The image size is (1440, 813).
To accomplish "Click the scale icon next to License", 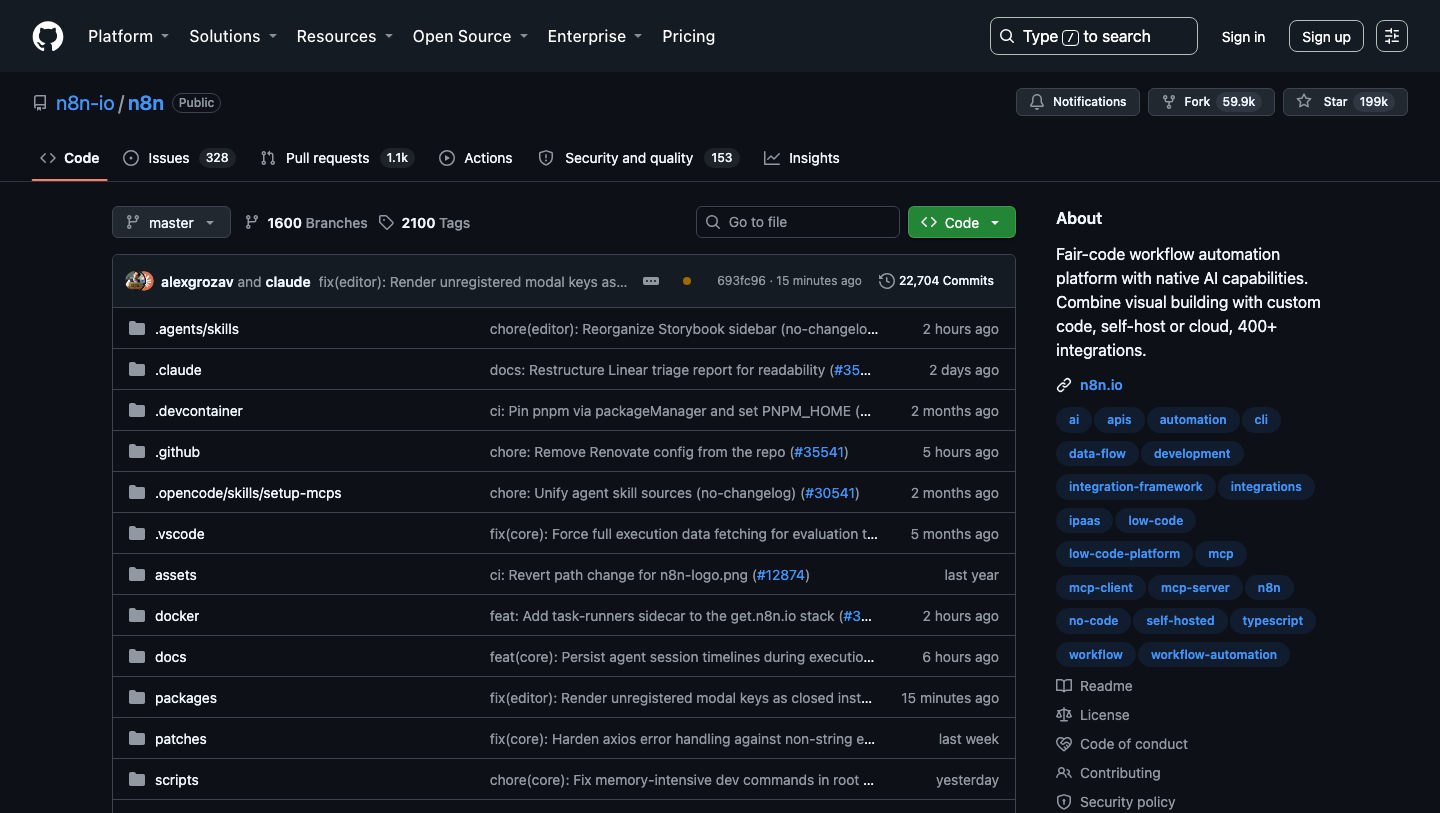I will pyautogui.click(x=1064, y=715).
